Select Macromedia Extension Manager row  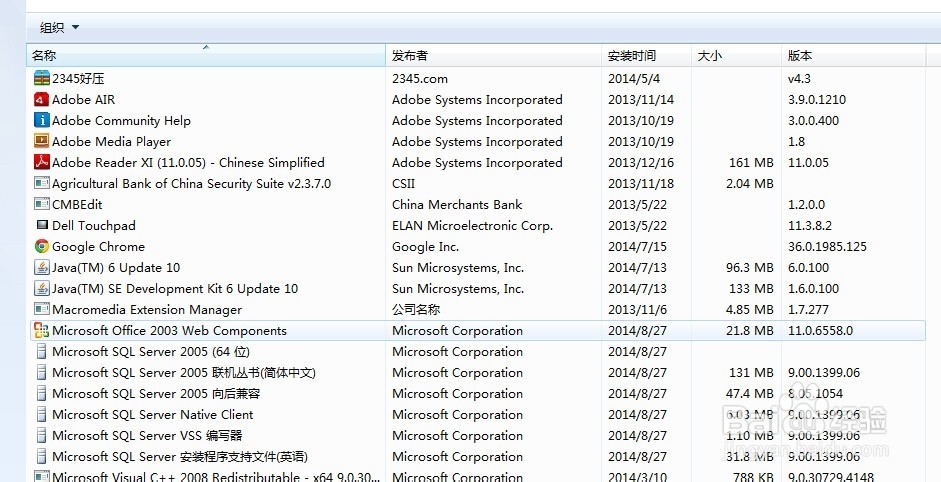pyautogui.click(x=146, y=310)
